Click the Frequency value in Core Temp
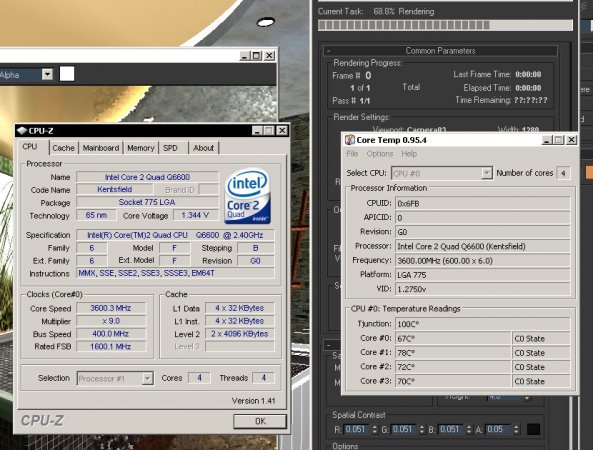Screen dimensions: 593x450 point(483,261)
